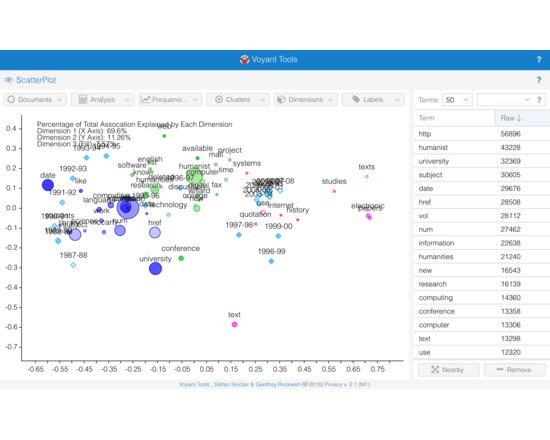Expand the Labels dropdown

click(373, 100)
